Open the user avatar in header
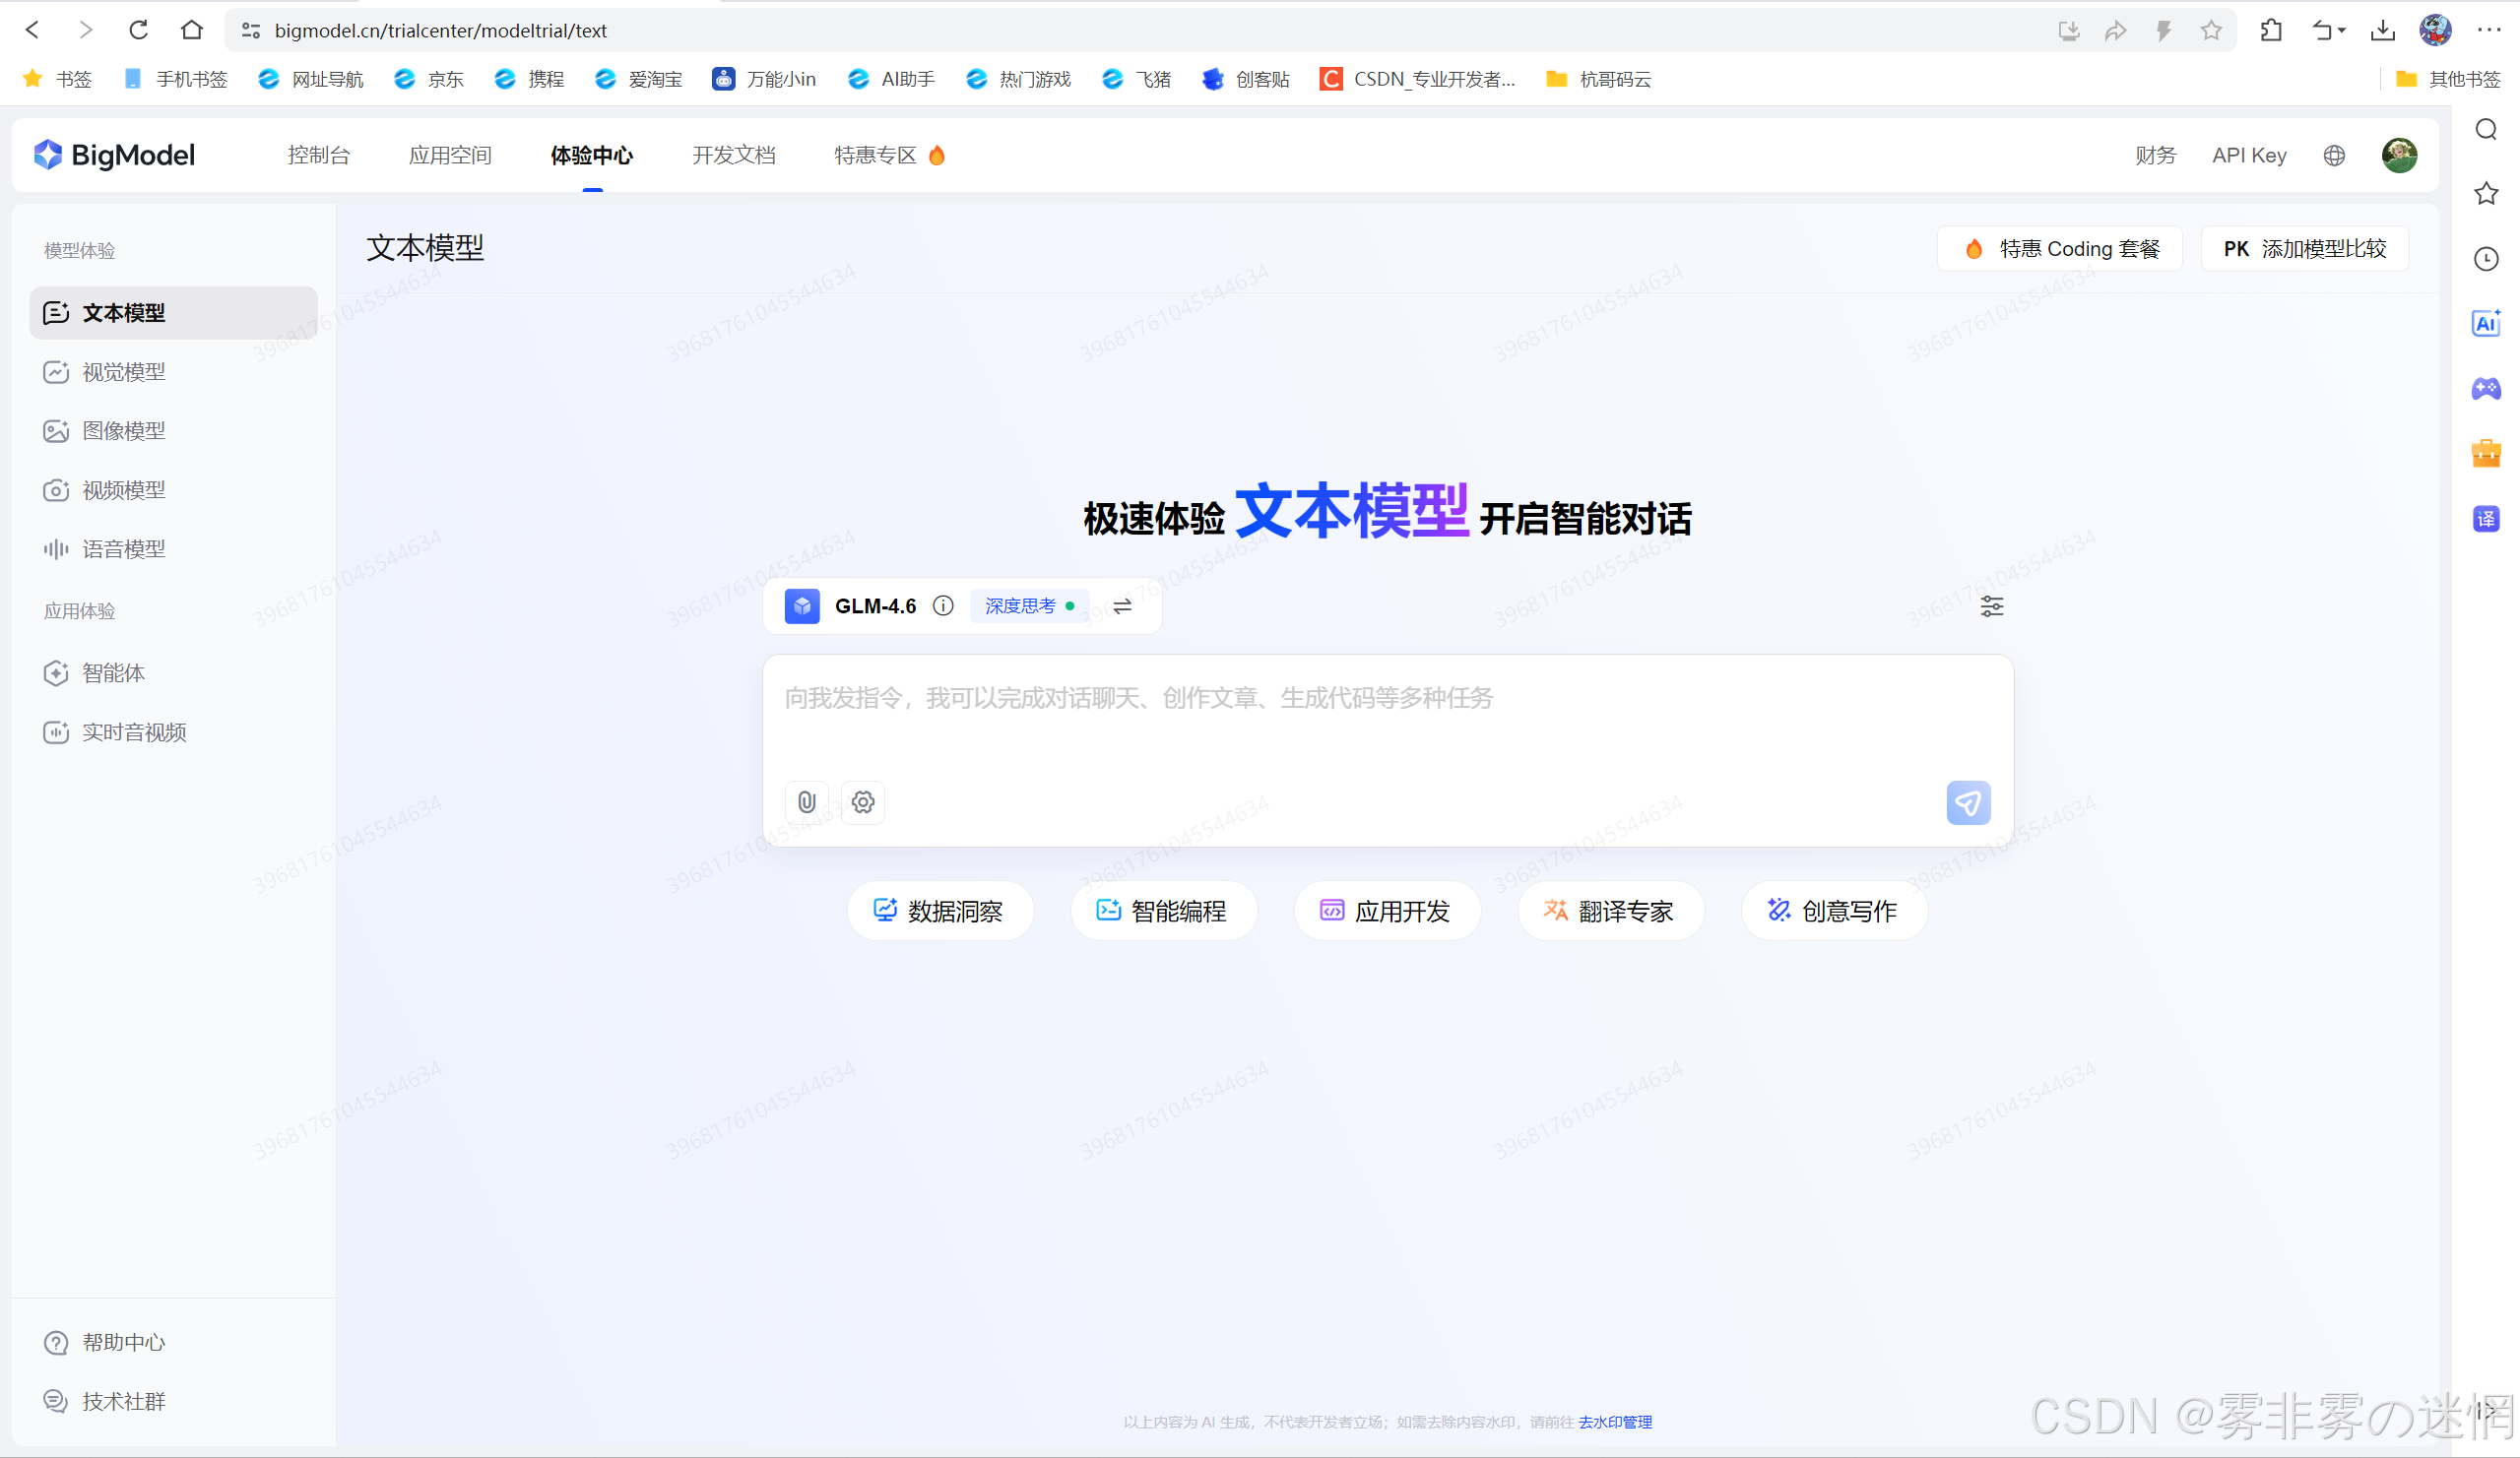Viewport: 2520px width, 1458px height. coord(2398,155)
